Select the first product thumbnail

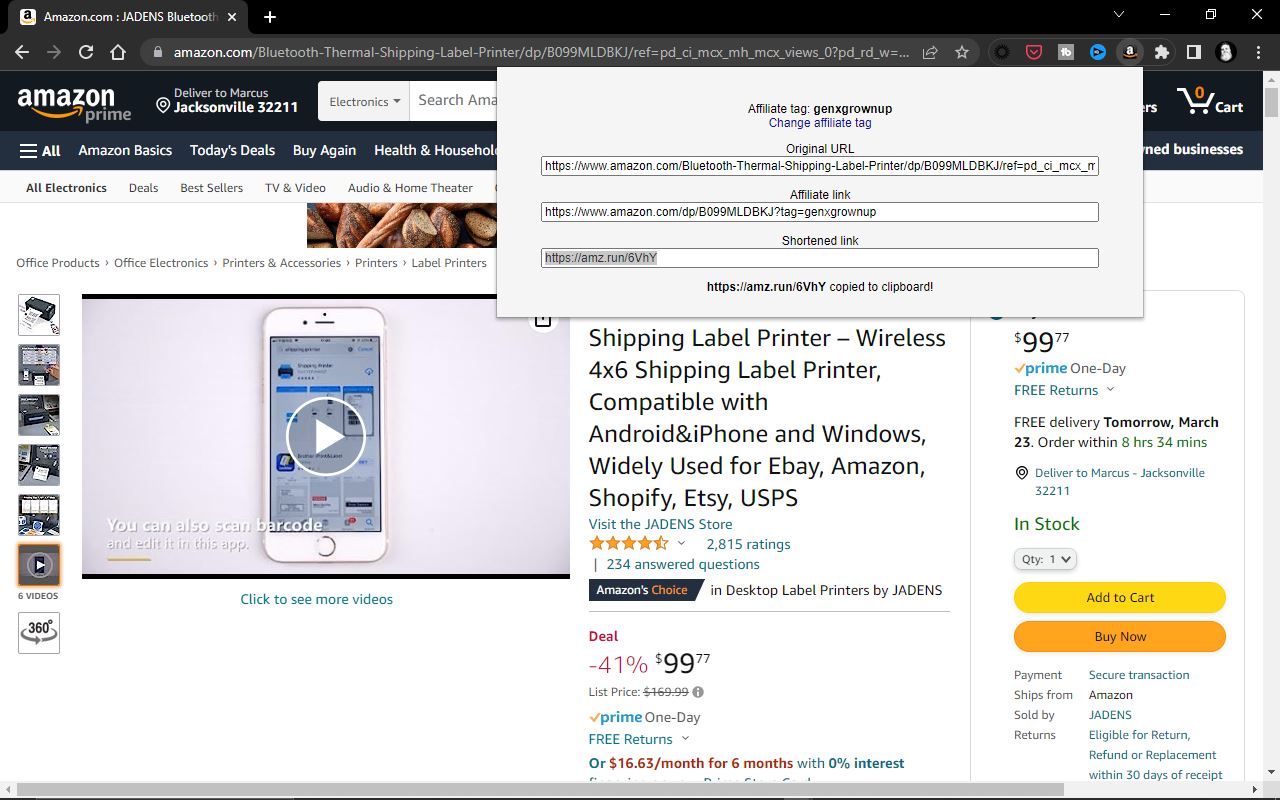point(39,315)
